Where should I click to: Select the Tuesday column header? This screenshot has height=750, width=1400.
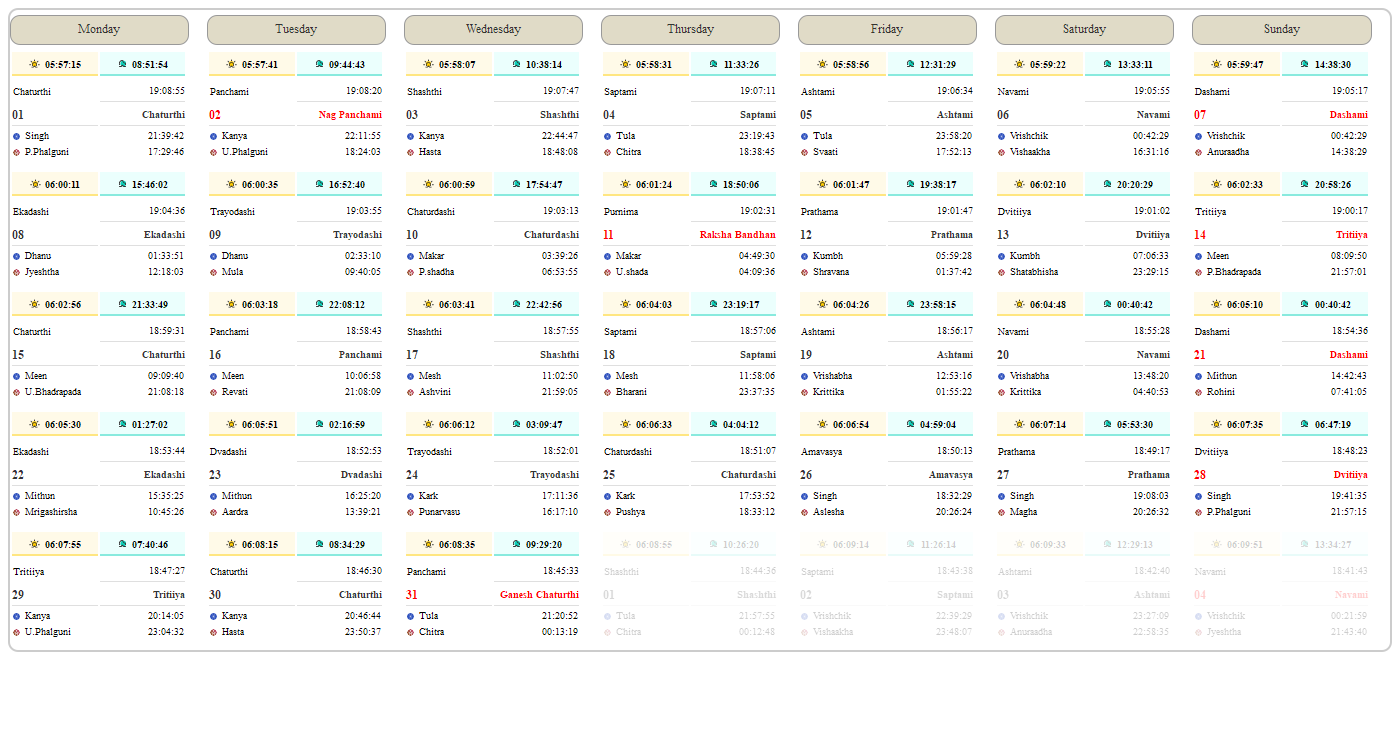click(x=296, y=30)
